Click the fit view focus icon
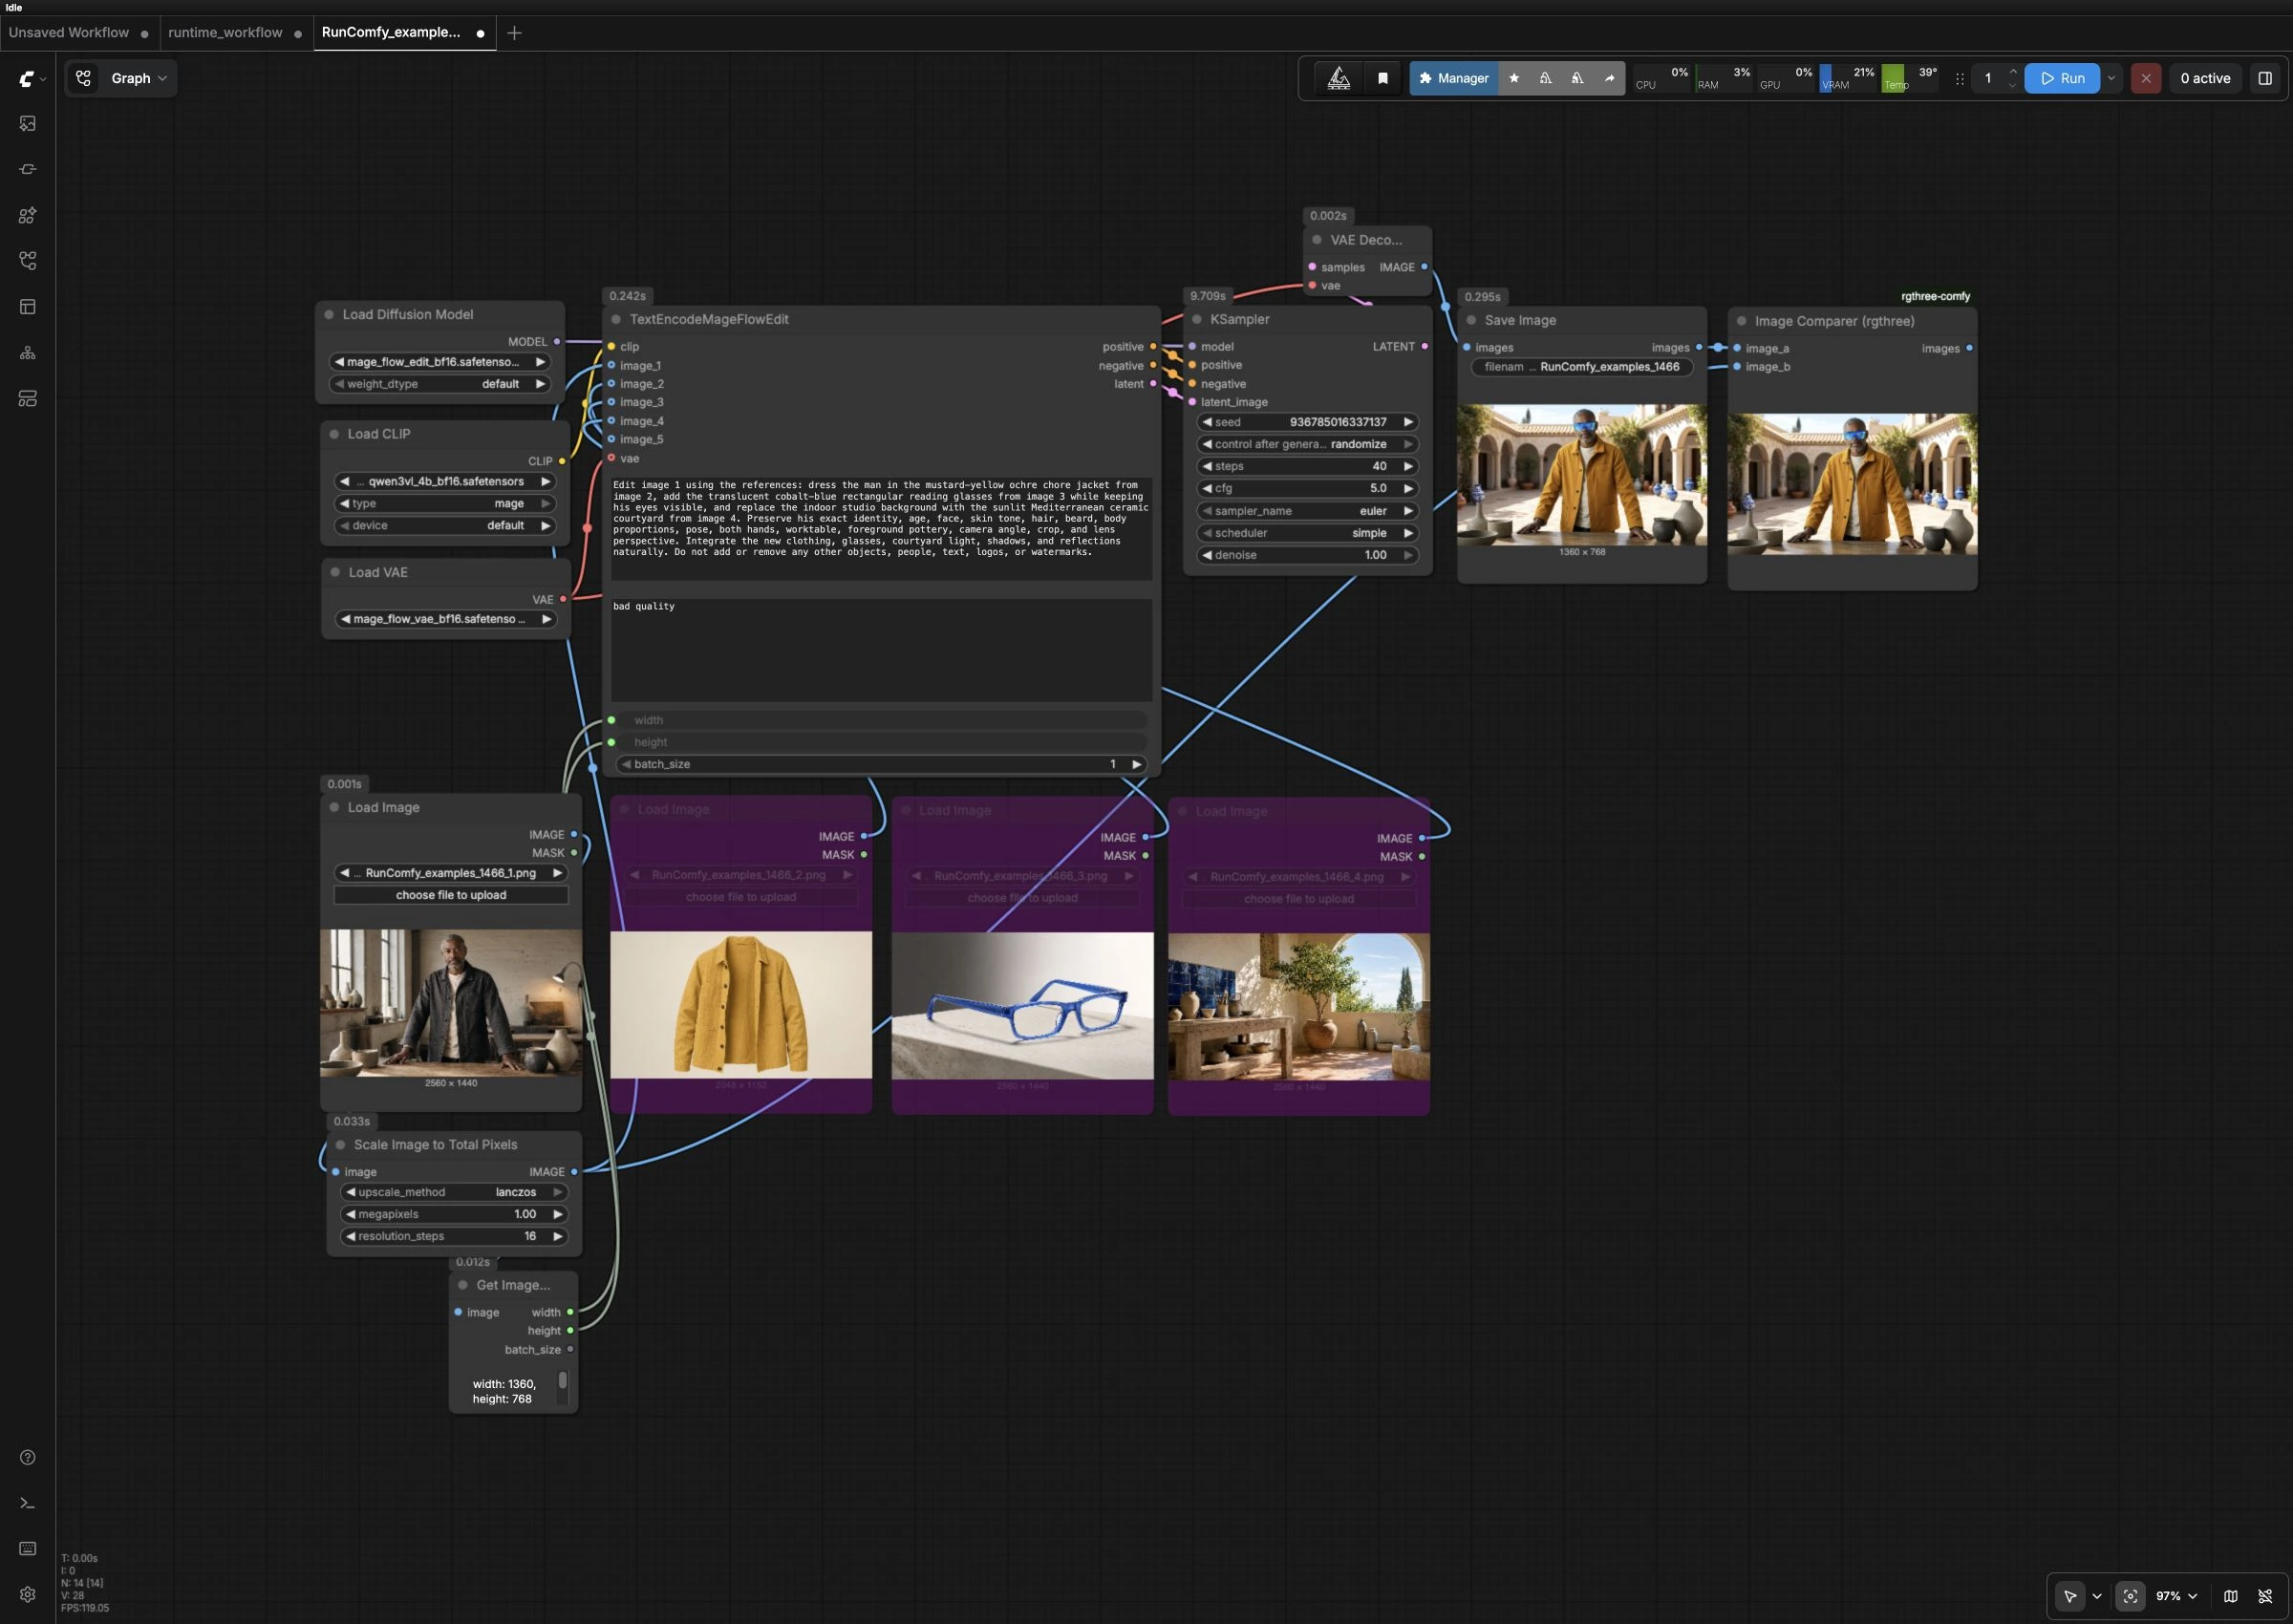 [2130, 1596]
